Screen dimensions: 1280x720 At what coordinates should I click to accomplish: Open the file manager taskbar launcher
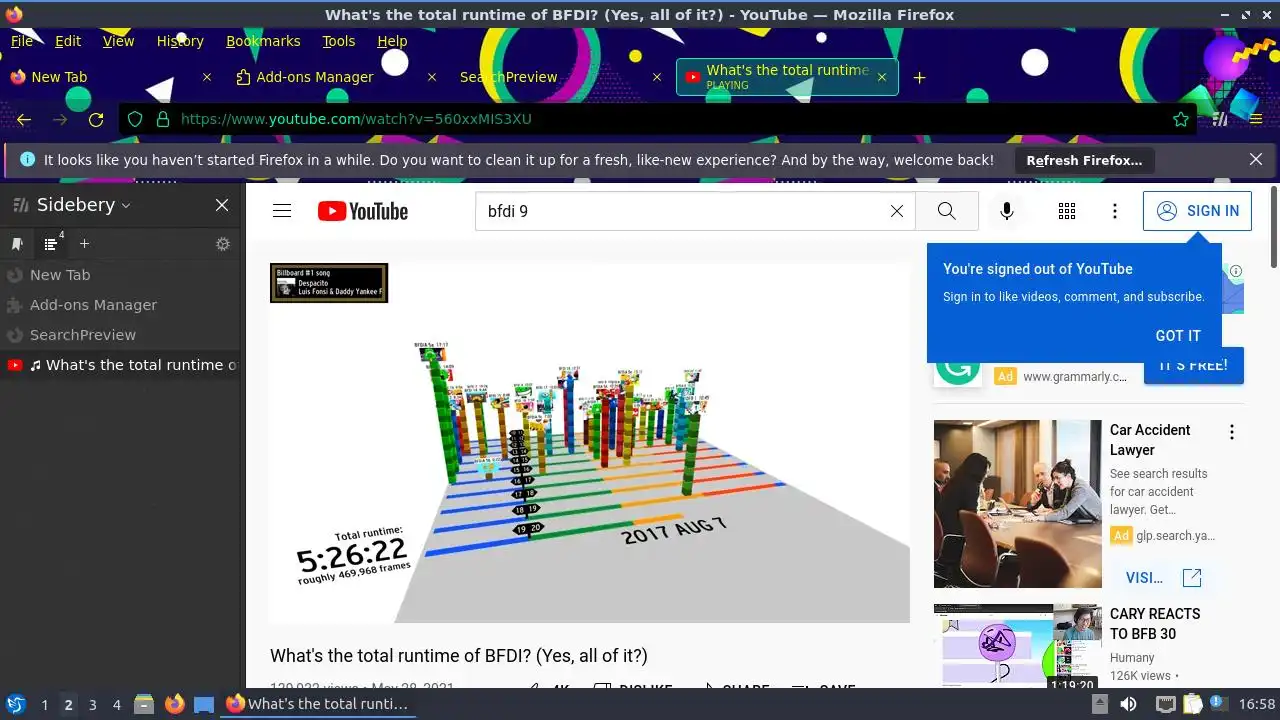[x=144, y=704]
